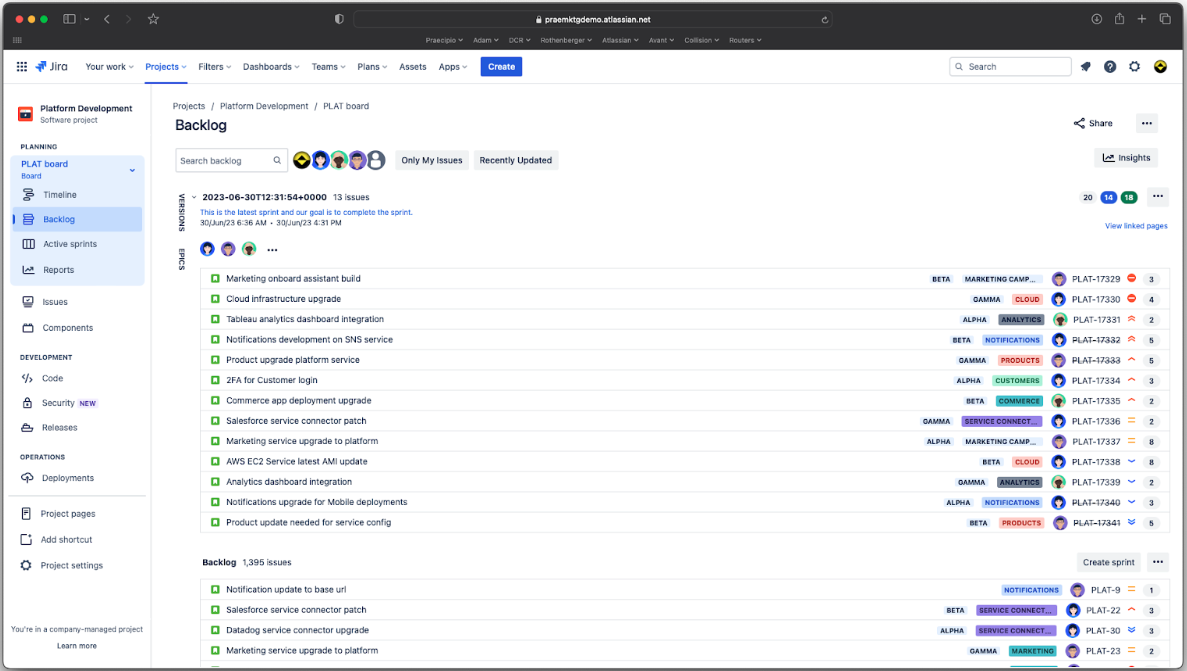Open the Projects dropdown menu
Screen dimensions: 1187x671
point(165,66)
